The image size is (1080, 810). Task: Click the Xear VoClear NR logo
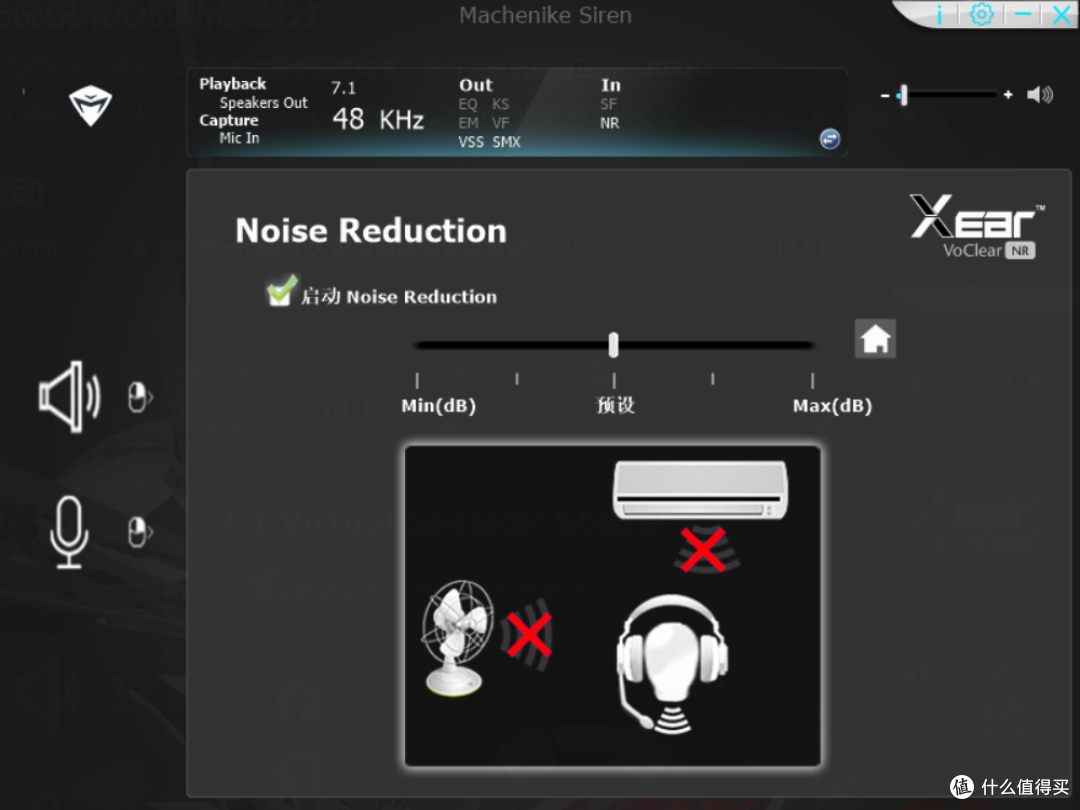[977, 227]
